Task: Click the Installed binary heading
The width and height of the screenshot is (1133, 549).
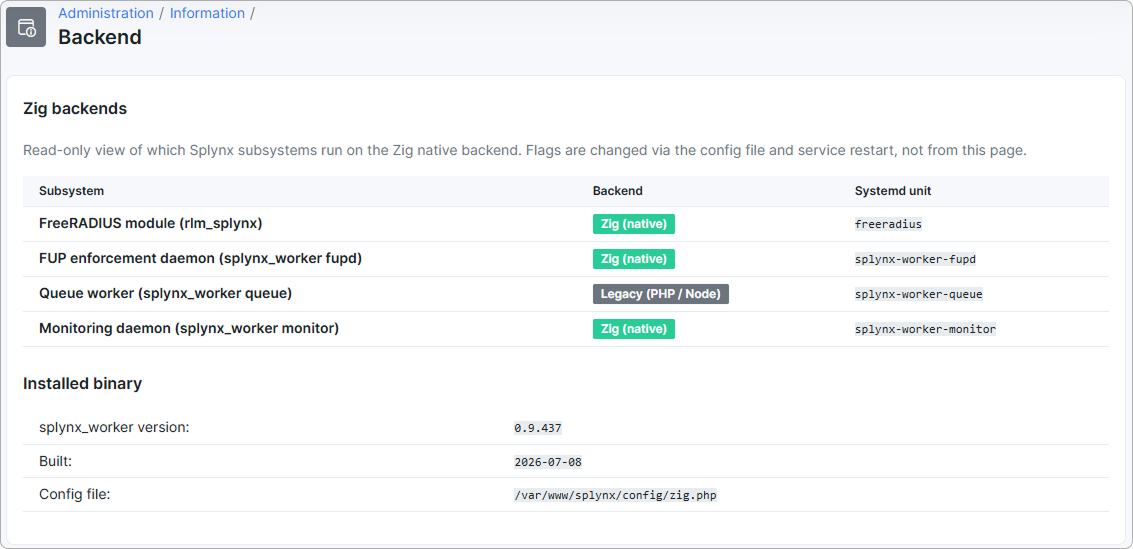Action: [x=82, y=384]
